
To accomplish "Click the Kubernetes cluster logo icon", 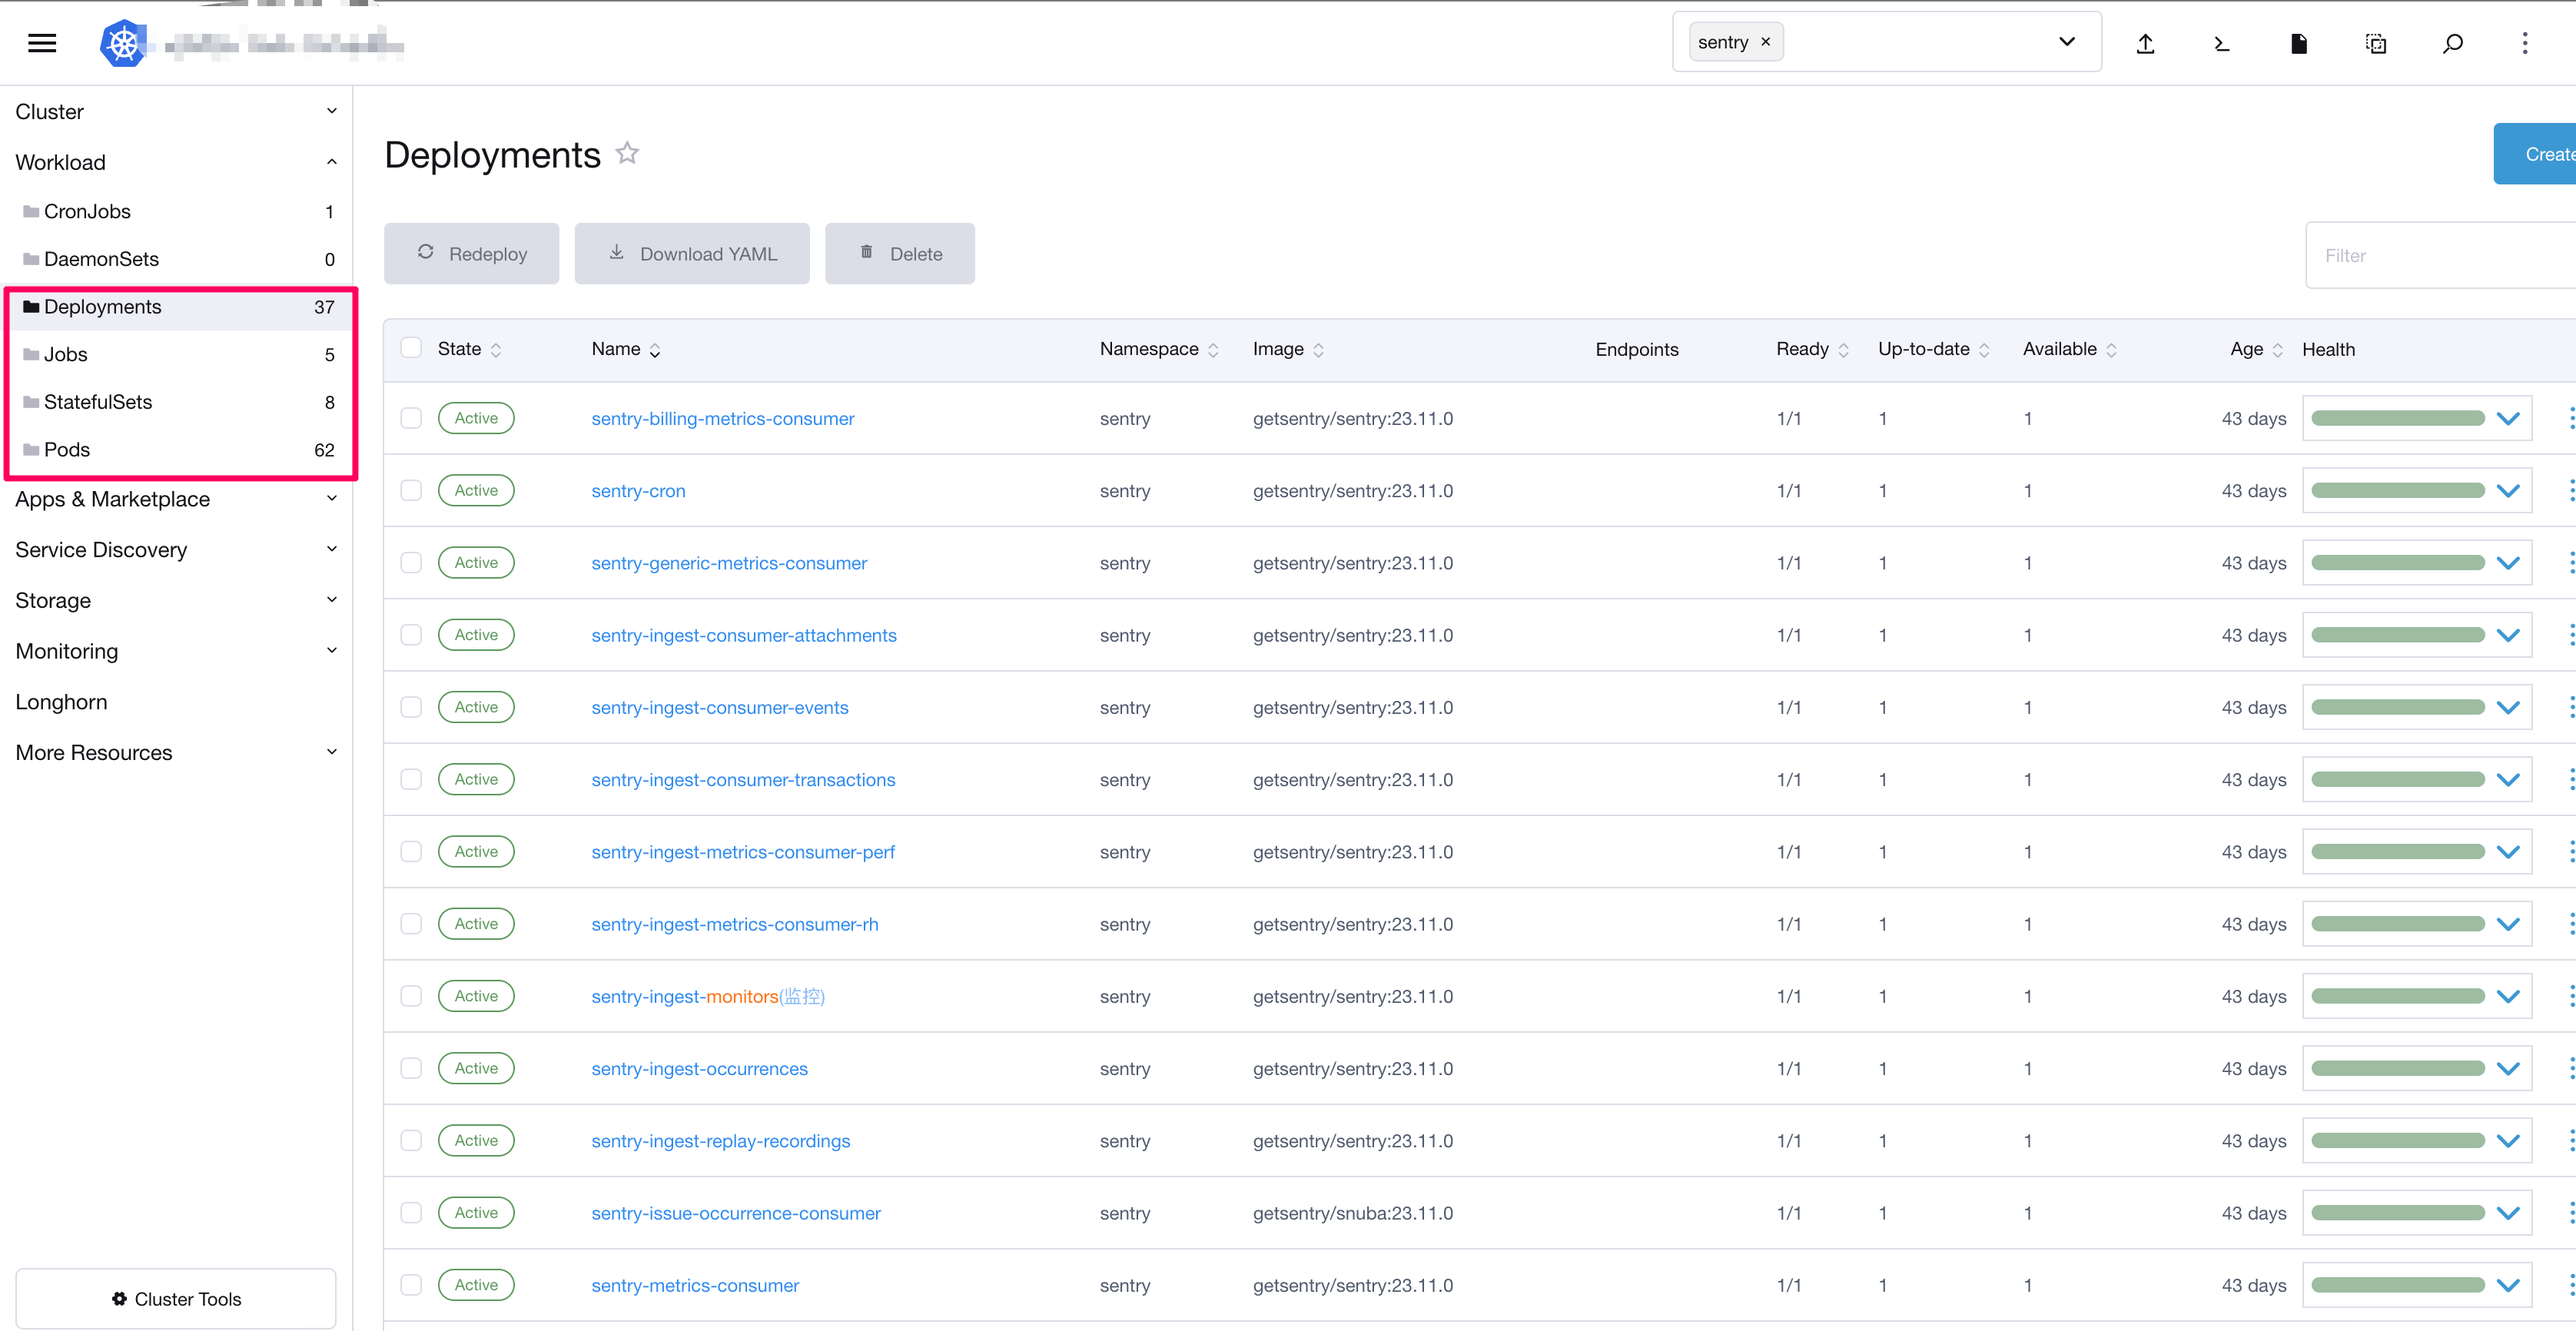I will (x=124, y=43).
